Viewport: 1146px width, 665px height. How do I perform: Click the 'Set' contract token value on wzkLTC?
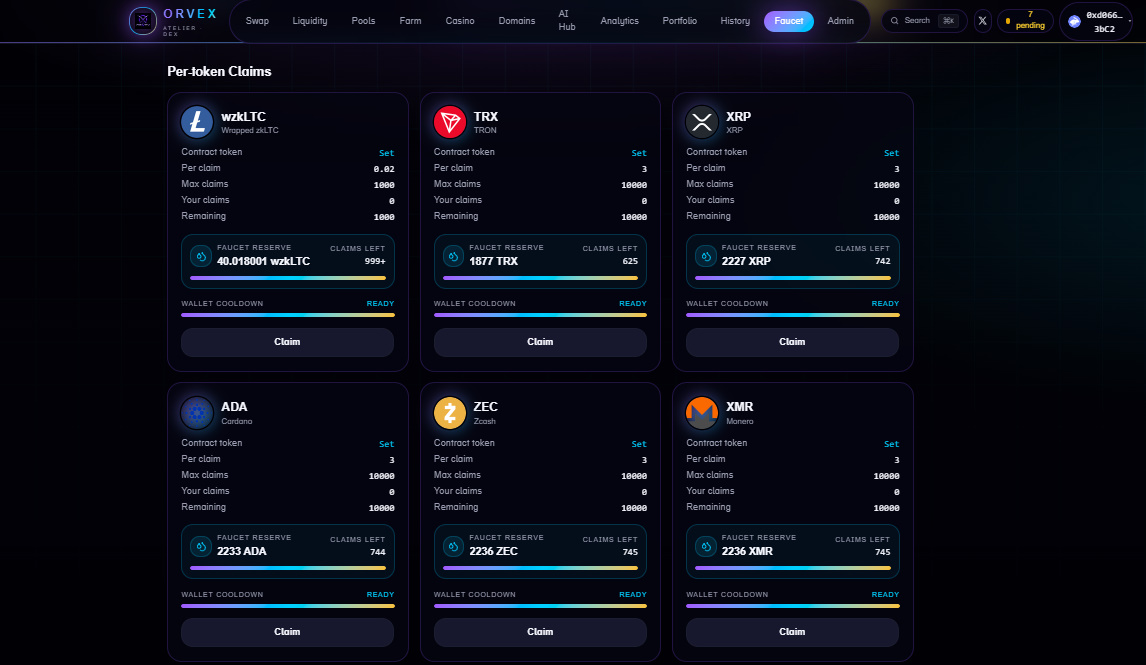[x=387, y=153]
